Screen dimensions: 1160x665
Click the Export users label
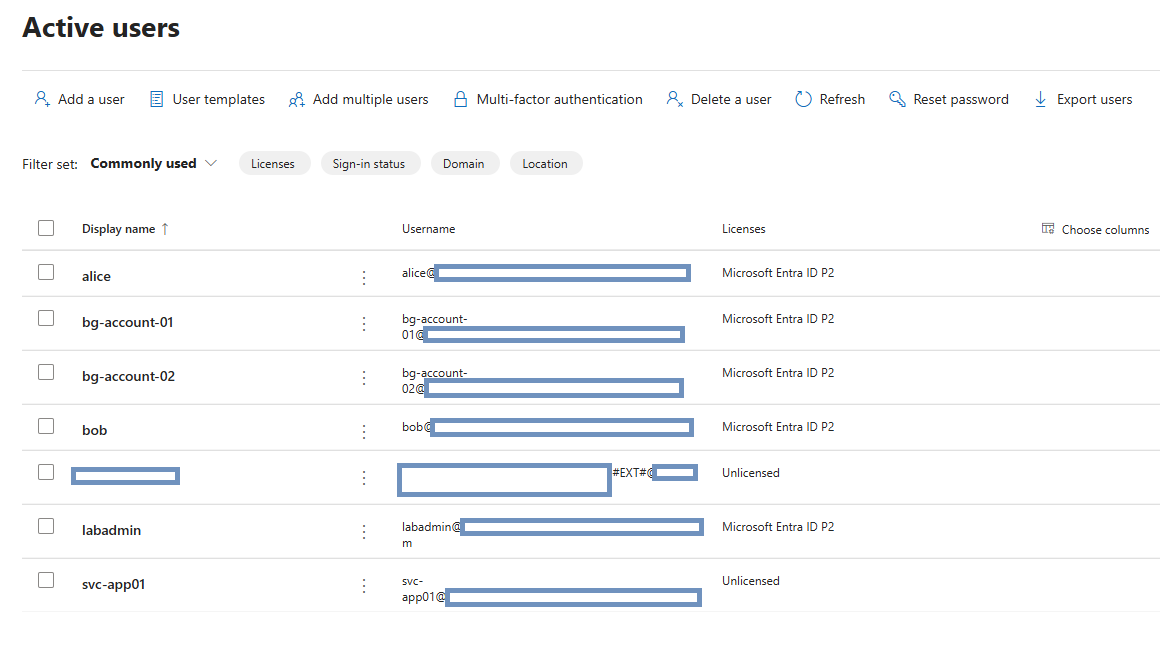pos(1094,99)
